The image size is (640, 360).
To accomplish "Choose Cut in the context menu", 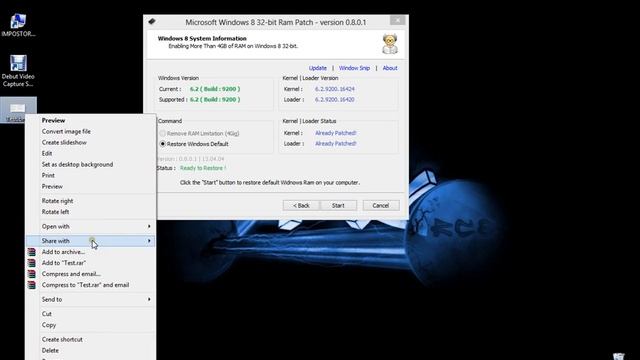I will pos(47,314).
